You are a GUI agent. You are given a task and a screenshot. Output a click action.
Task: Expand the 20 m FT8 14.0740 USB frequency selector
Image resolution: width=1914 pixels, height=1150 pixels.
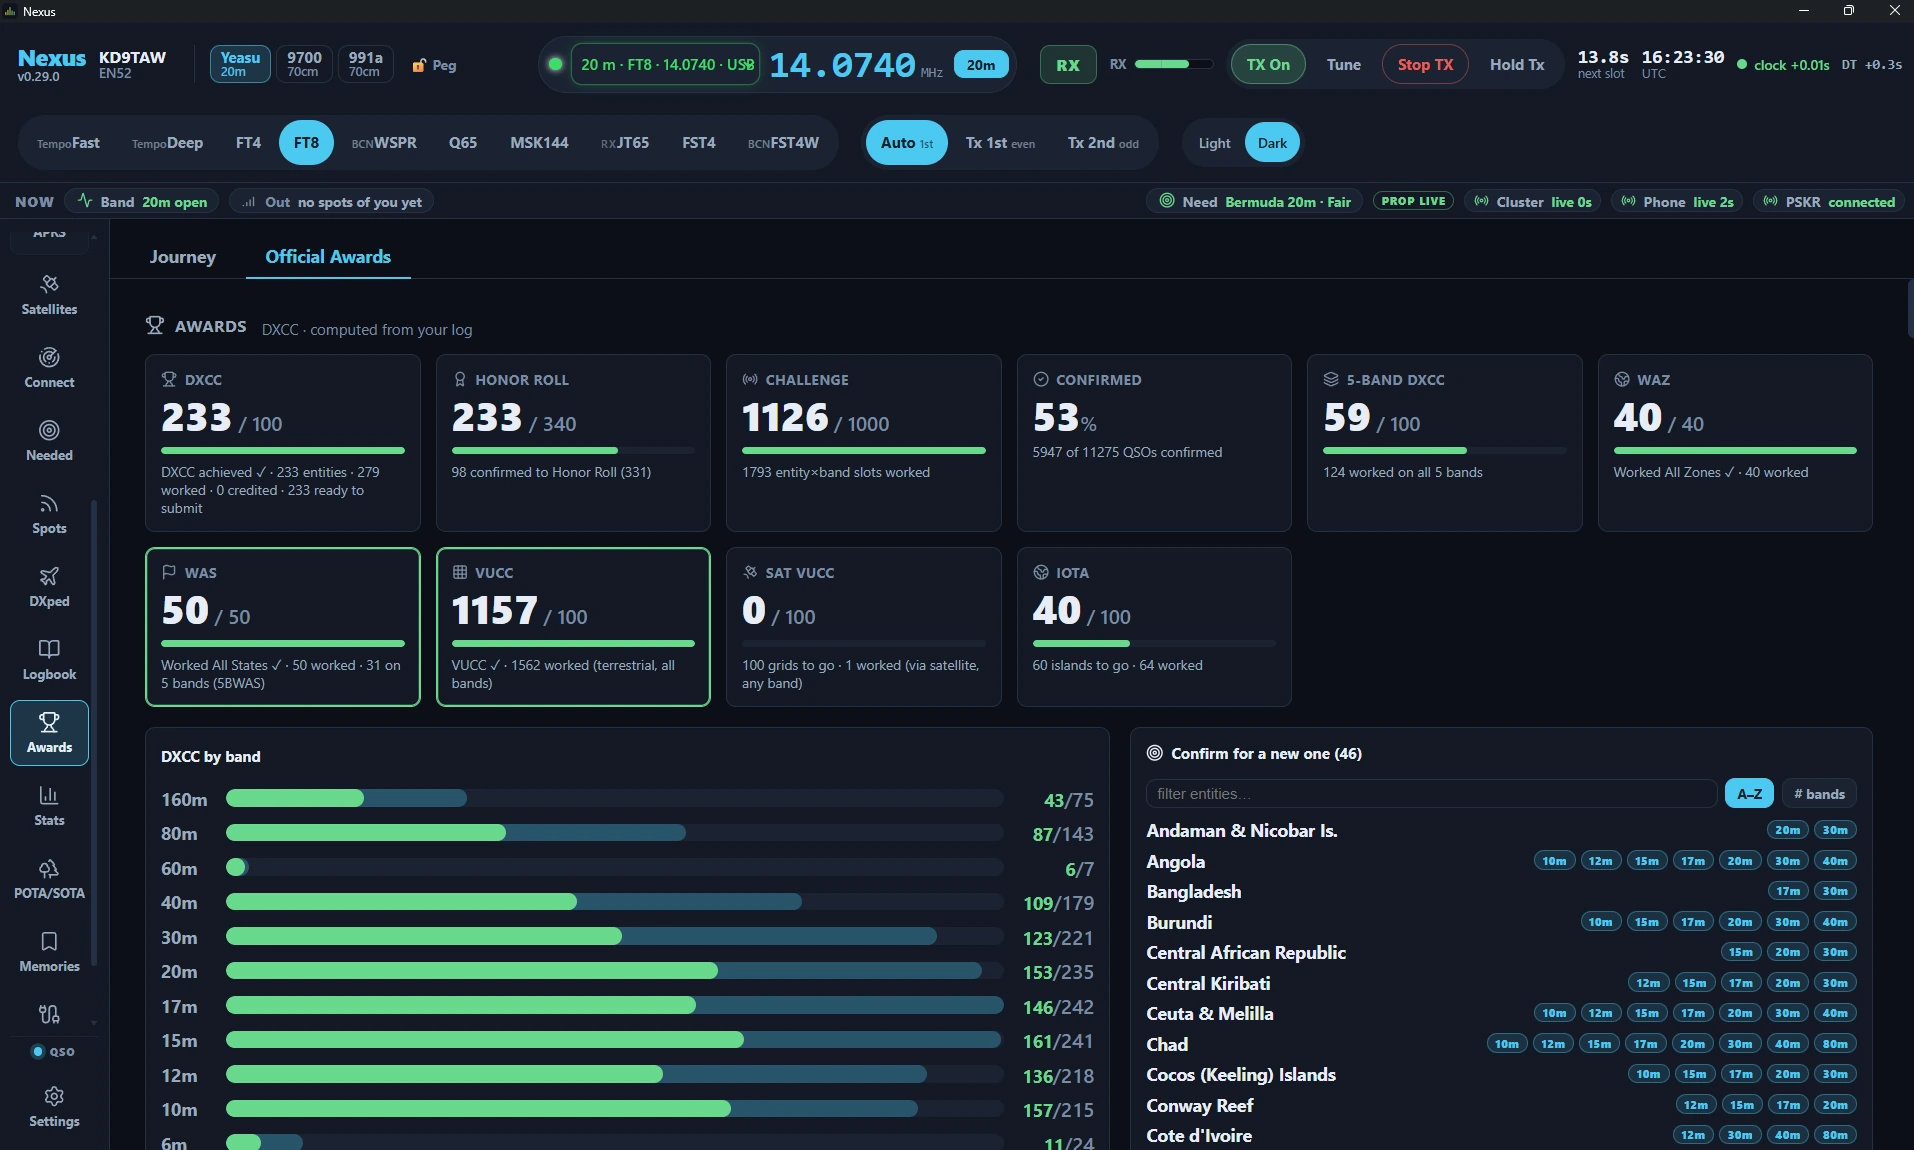(665, 65)
